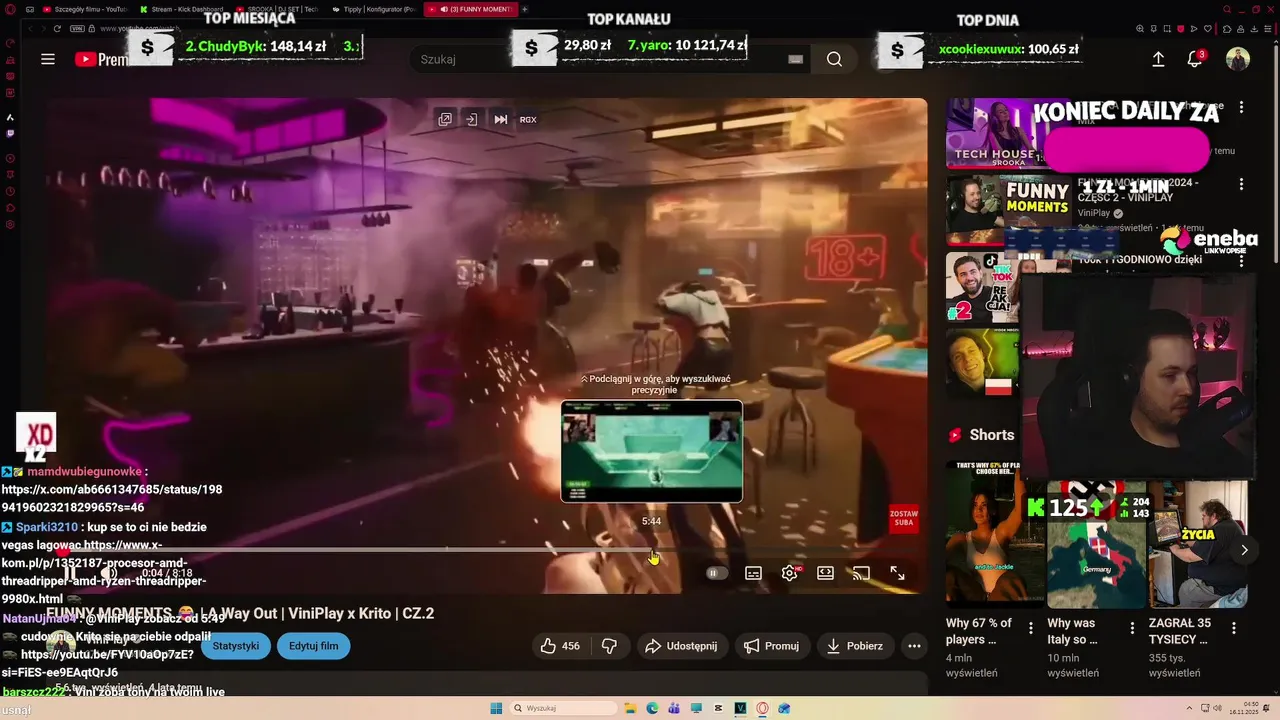Open a new browser tab

[525, 9]
